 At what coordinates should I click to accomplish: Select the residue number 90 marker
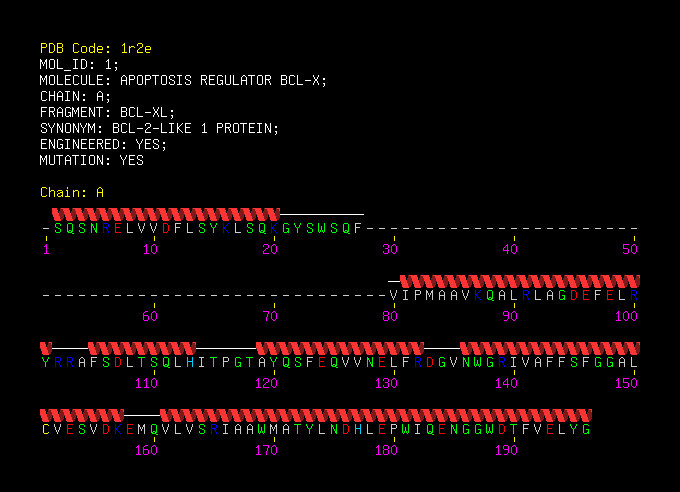click(x=510, y=316)
